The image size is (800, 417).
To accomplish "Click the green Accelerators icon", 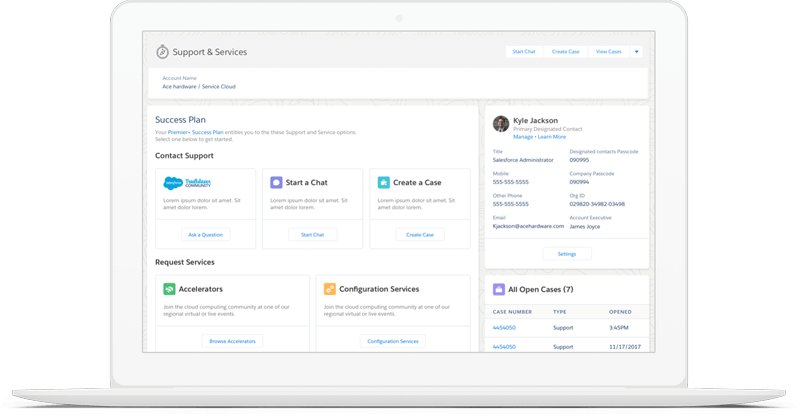I will (x=169, y=289).
